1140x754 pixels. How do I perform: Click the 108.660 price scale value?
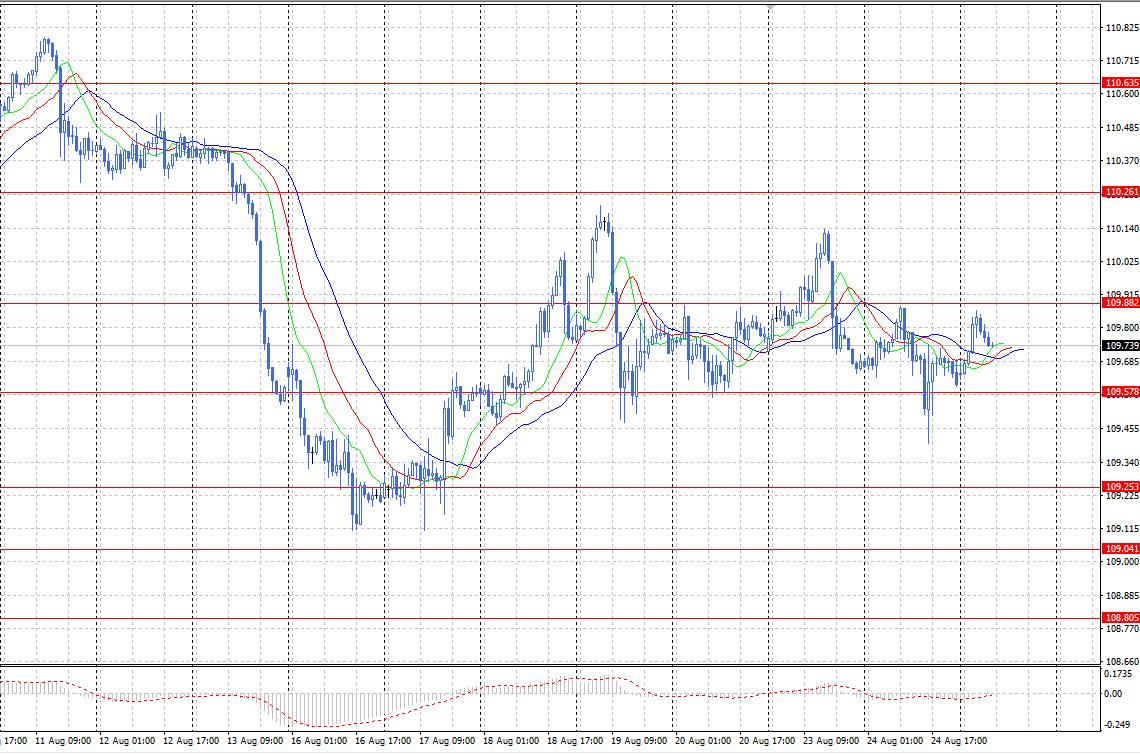coord(1122,662)
